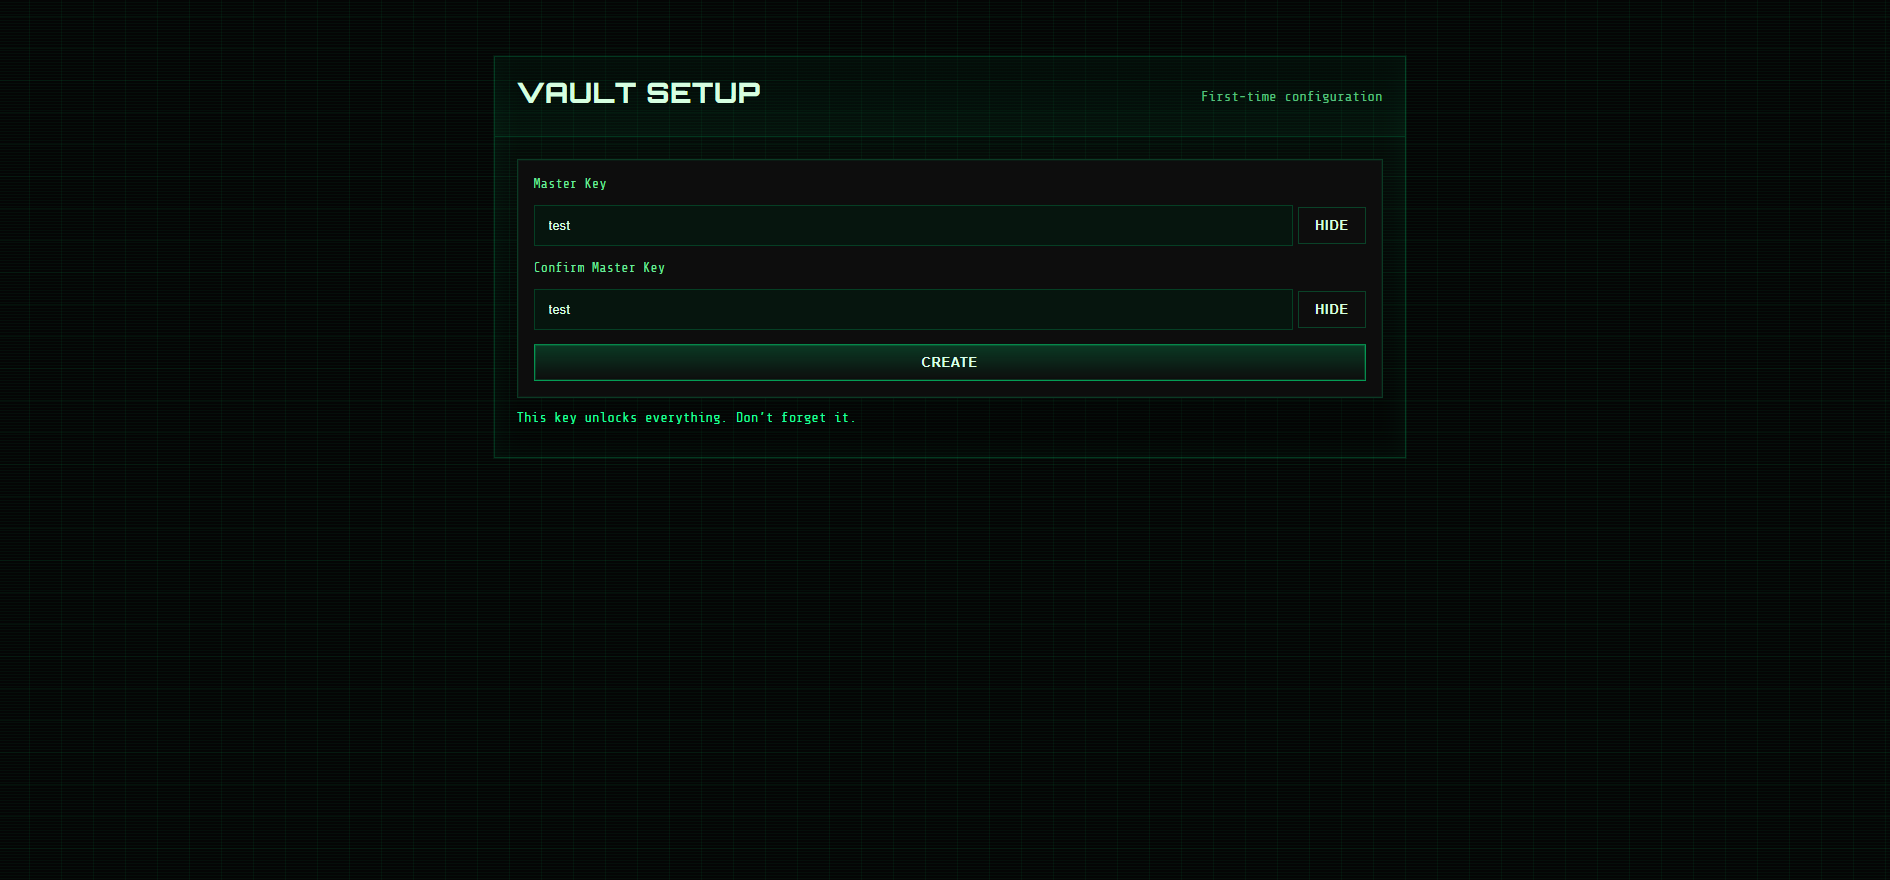
Task: Click the 'First-time configuration' text
Action: 1291,97
